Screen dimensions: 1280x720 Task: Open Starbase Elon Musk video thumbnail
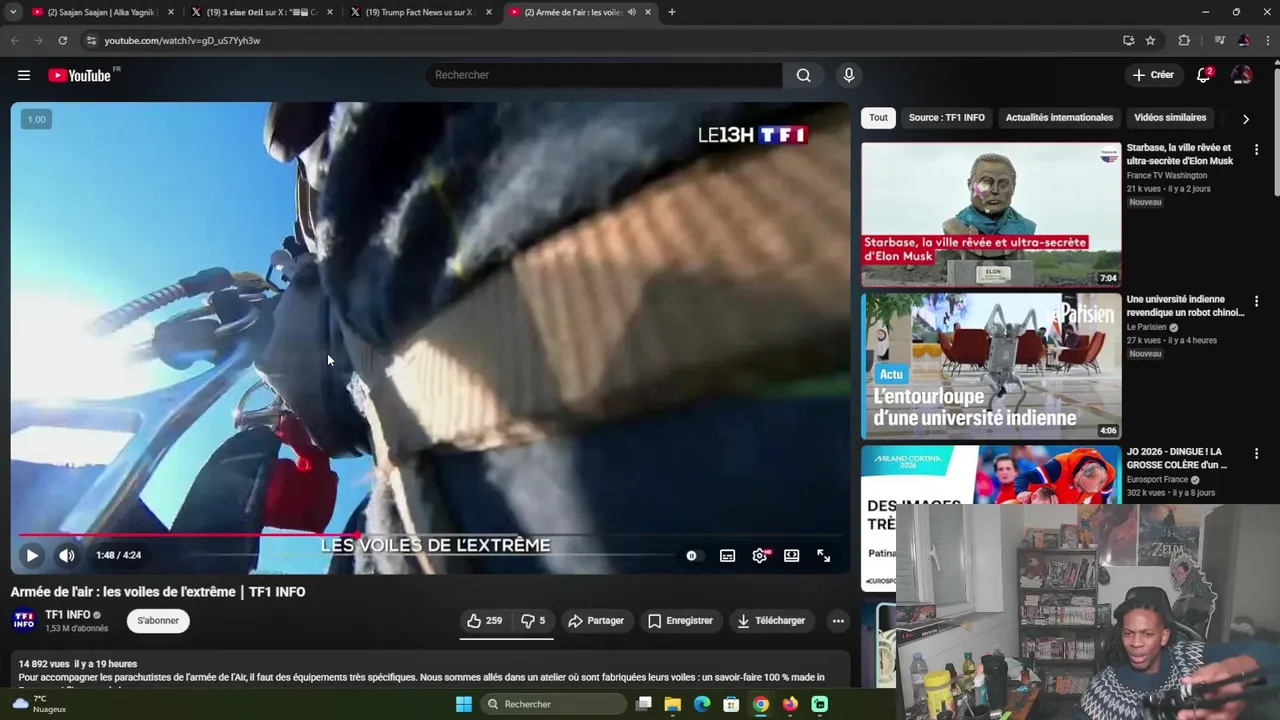pos(991,215)
